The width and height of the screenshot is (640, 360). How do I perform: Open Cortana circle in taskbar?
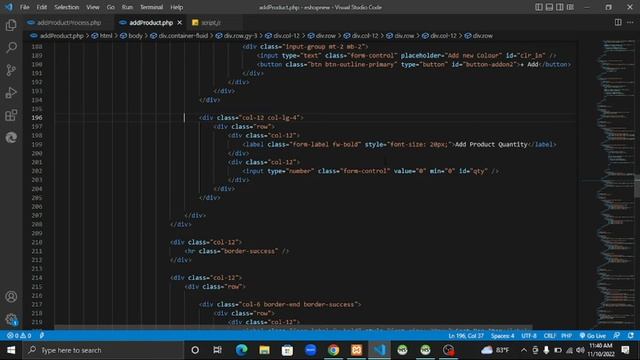click(195, 350)
